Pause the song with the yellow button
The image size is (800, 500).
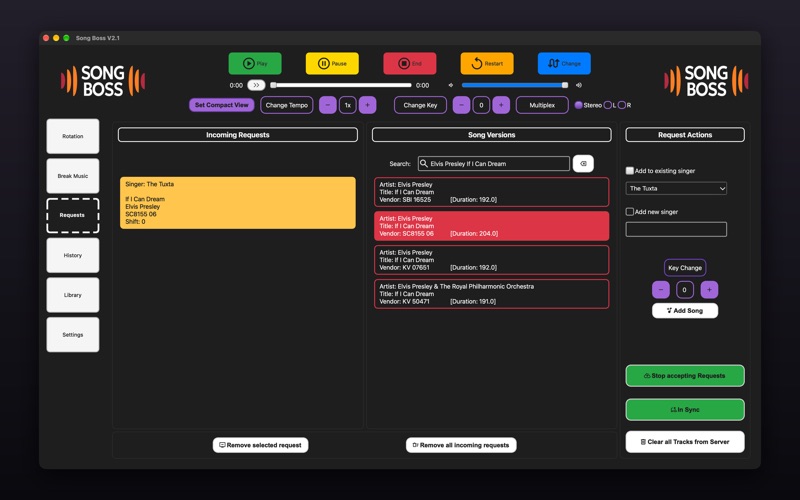tap(332, 63)
